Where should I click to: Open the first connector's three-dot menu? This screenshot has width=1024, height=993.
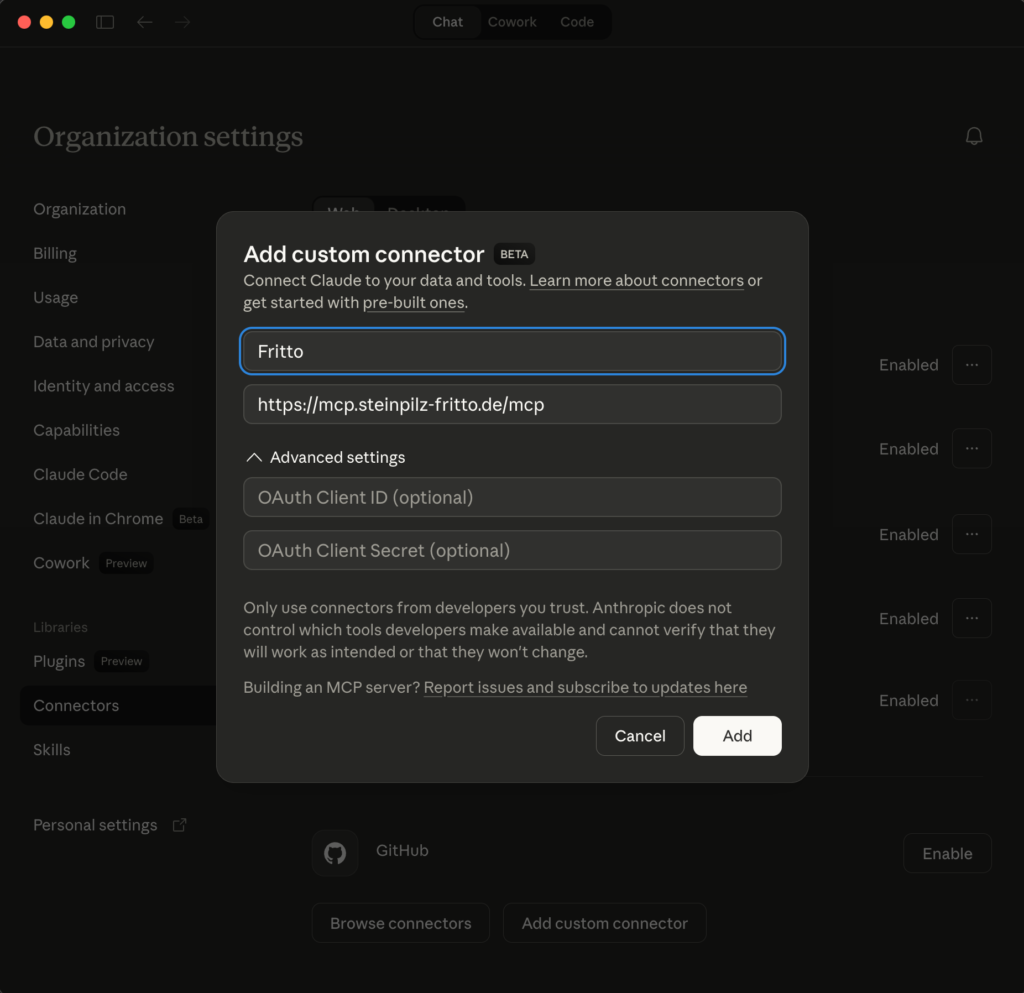pyautogui.click(x=971, y=365)
